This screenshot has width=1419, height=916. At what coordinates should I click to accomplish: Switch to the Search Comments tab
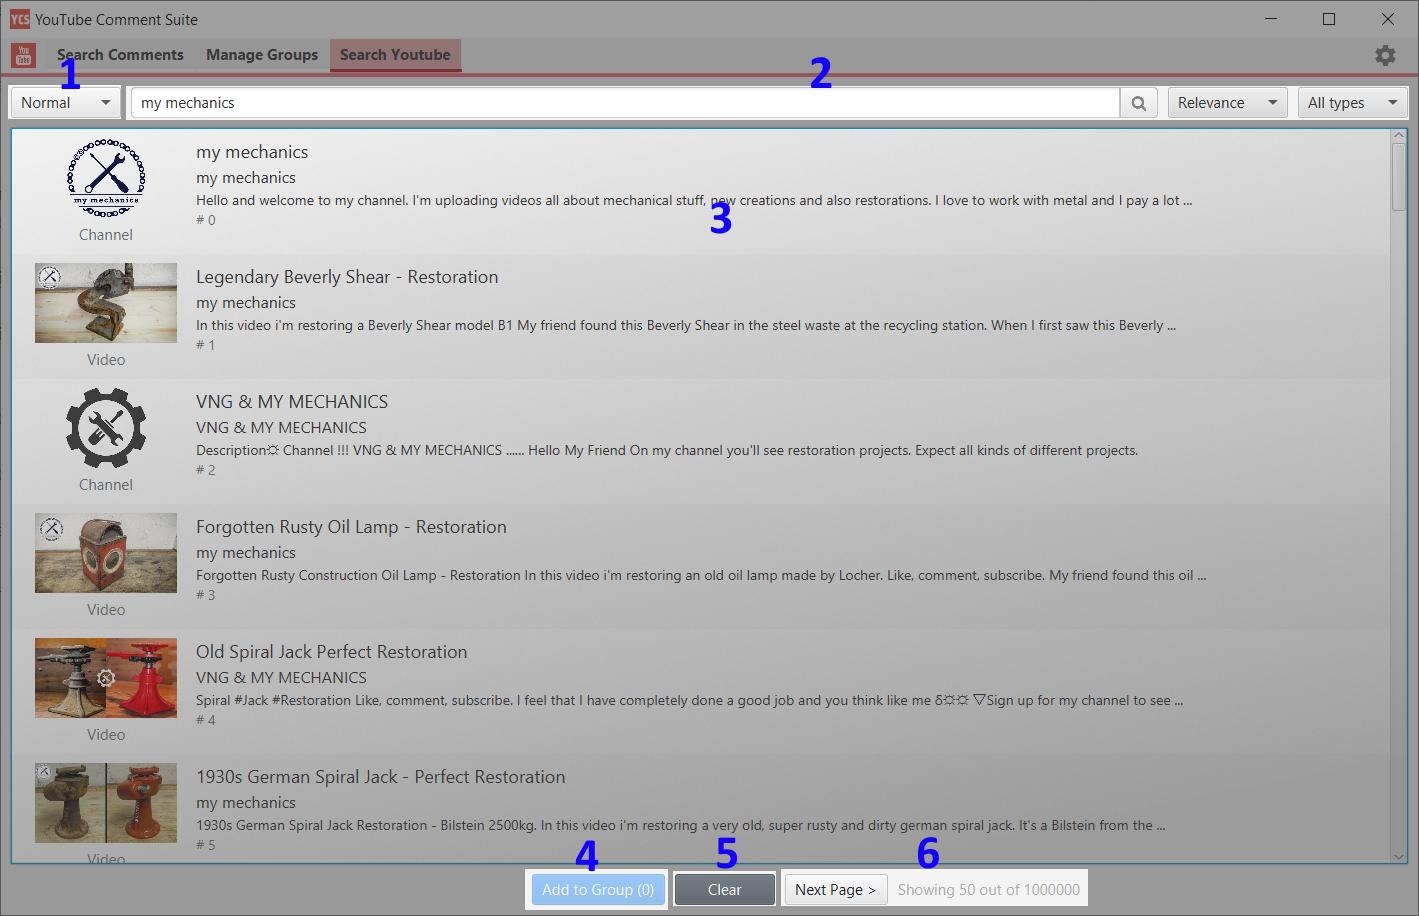[x=120, y=55]
